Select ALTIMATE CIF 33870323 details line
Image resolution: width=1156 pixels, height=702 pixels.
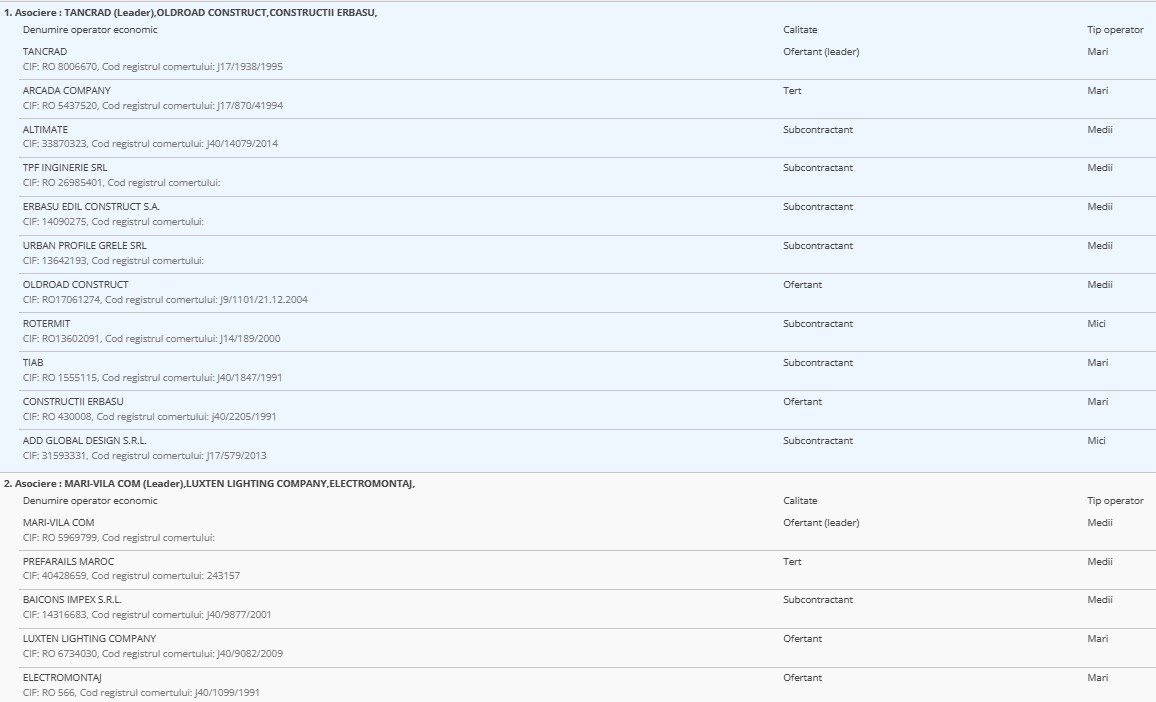(150, 145)
